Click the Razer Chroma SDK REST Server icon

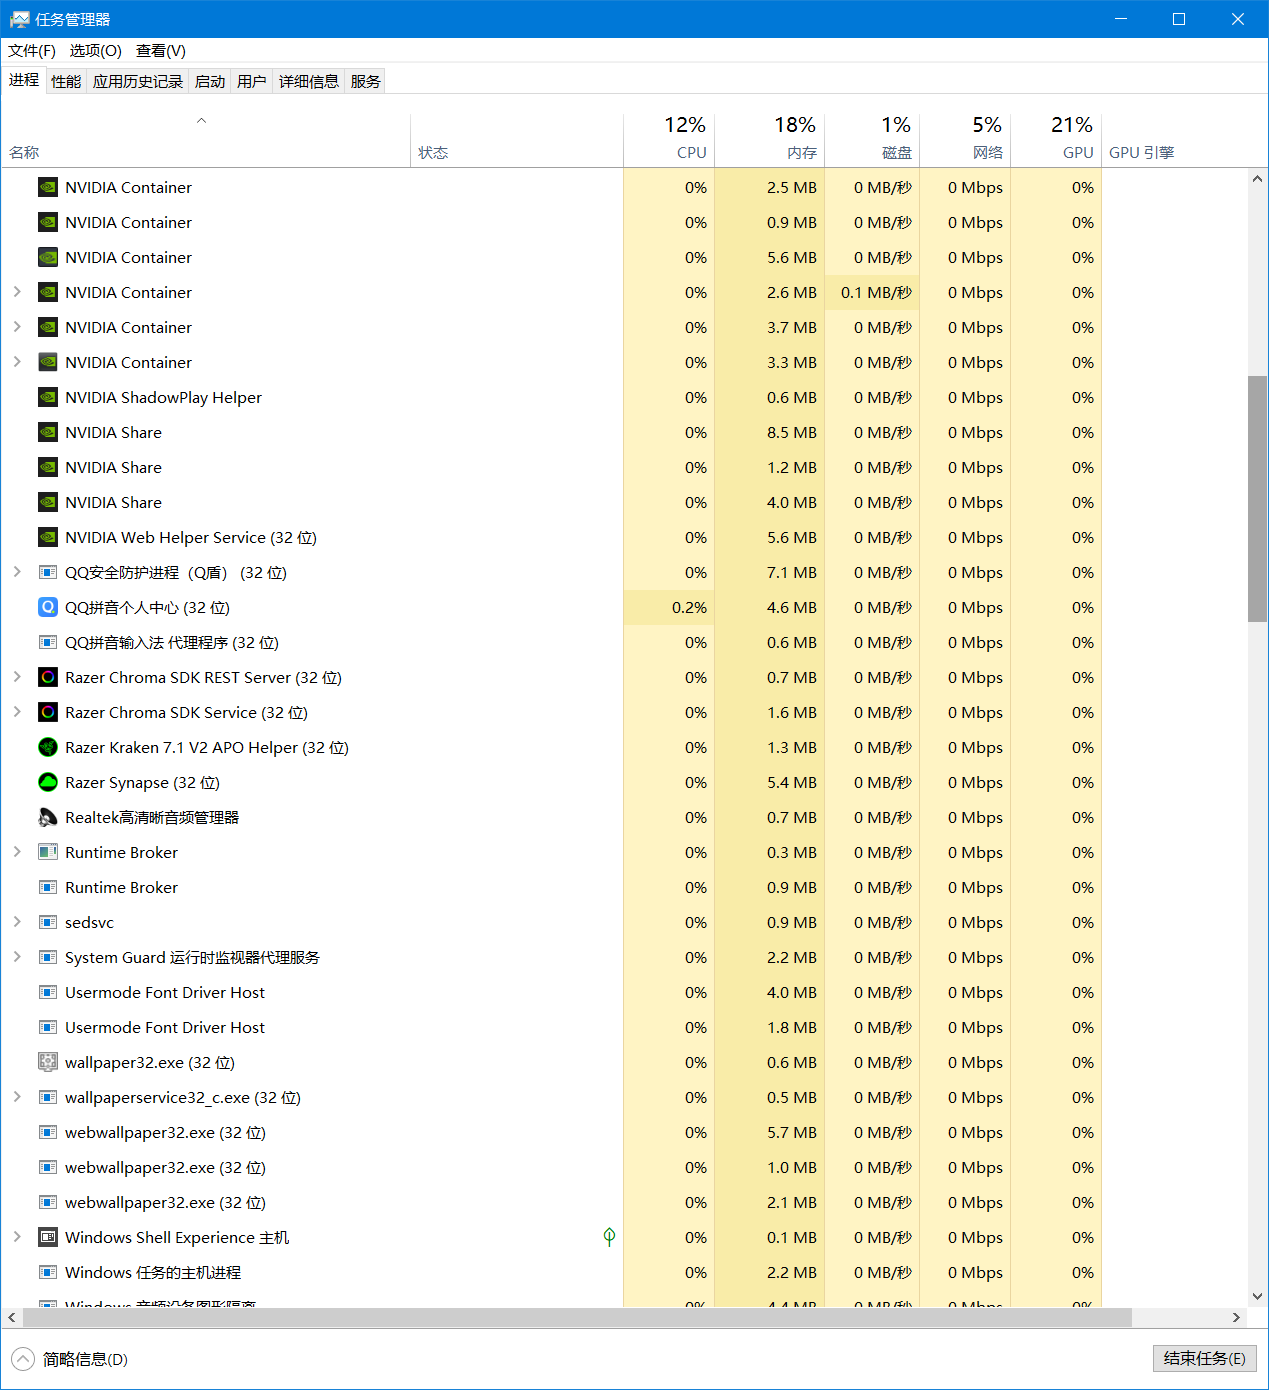point(48,677)
